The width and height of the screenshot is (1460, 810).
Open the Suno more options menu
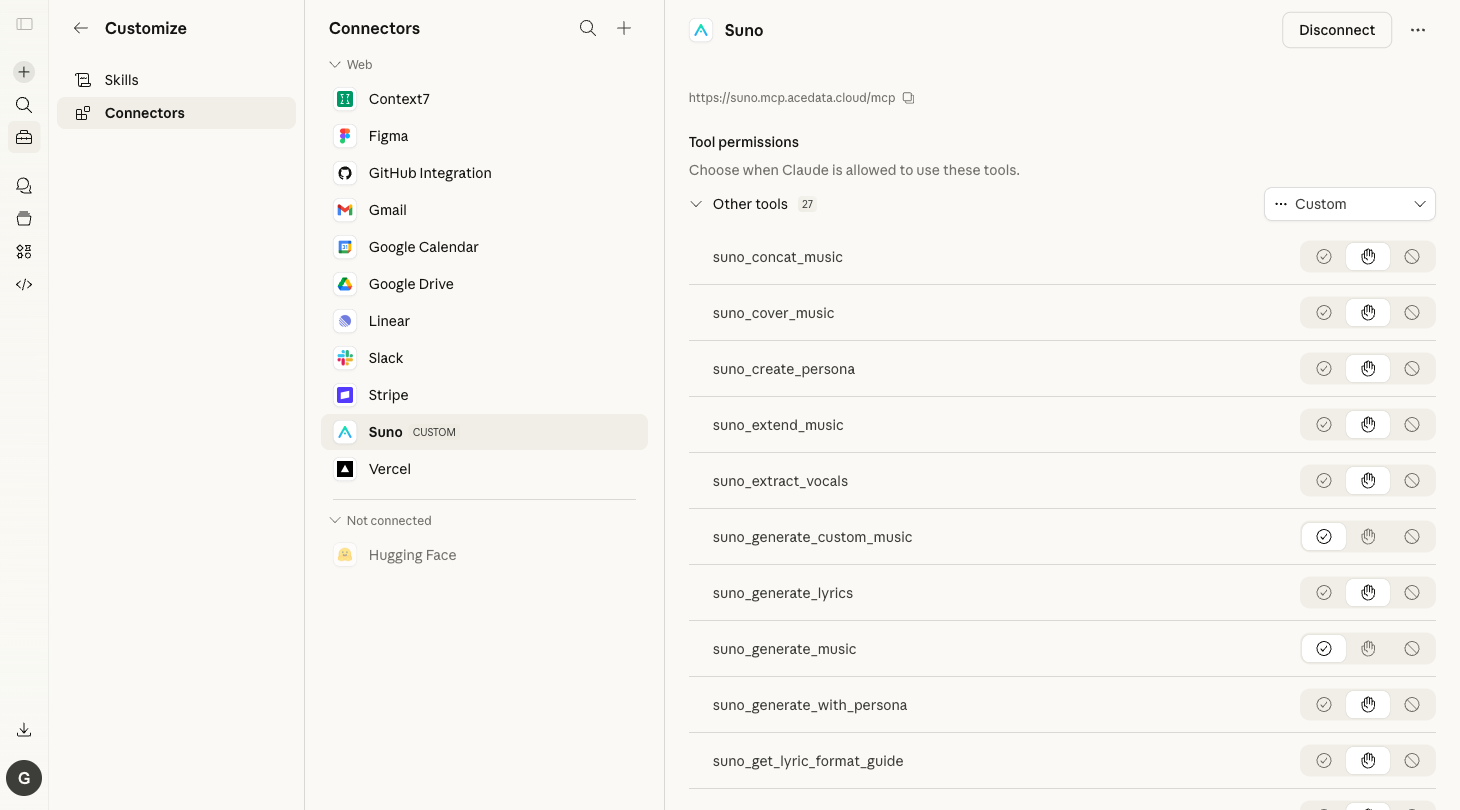1418,30
